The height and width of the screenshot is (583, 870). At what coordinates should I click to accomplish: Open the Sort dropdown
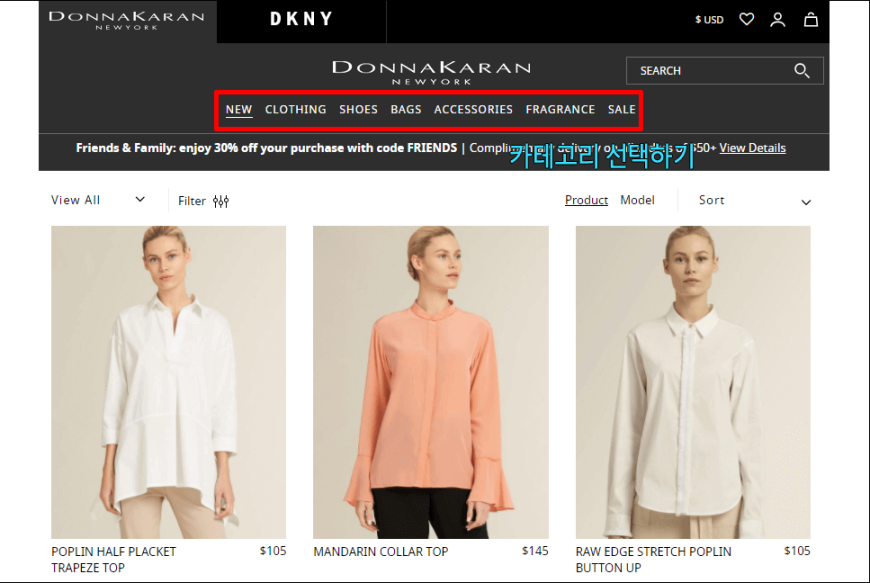pyautogui.click(x=755, y=200)
